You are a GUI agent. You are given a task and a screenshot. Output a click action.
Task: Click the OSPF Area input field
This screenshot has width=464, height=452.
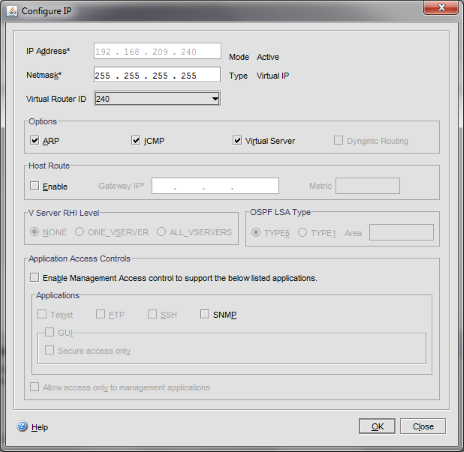(x=401, y=232)
